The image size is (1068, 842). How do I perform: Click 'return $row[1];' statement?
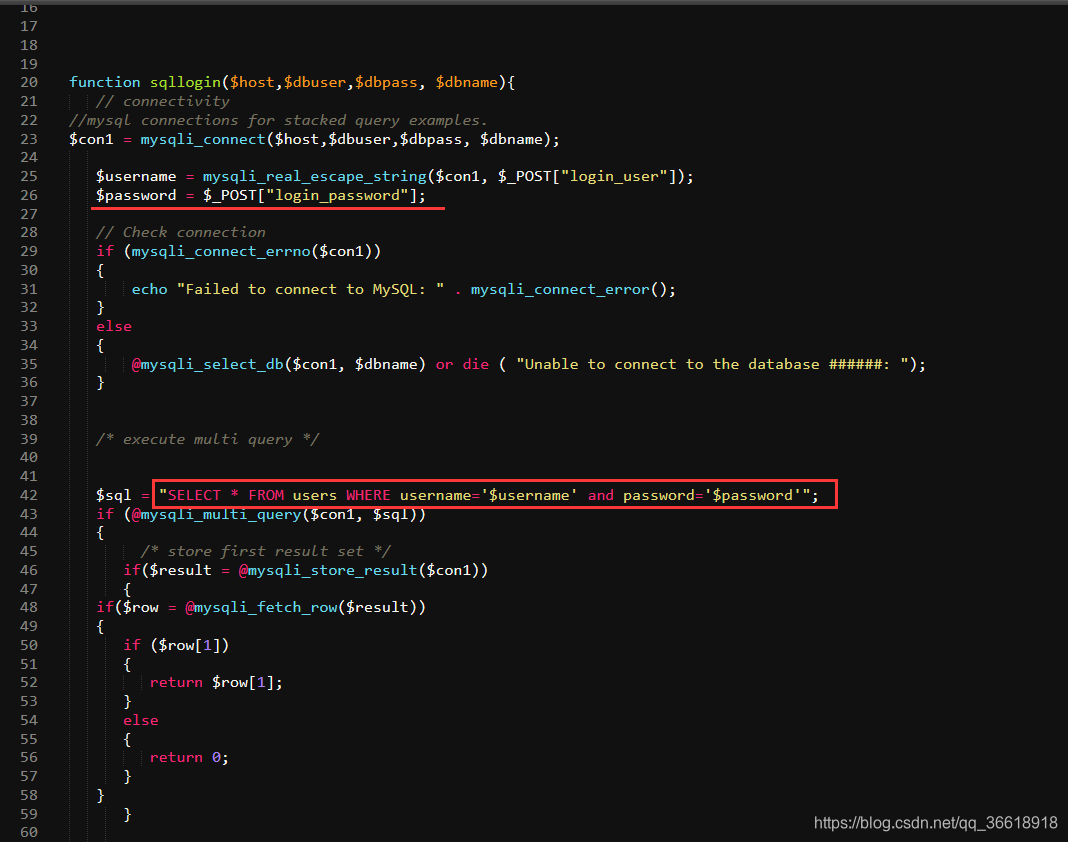216,683
